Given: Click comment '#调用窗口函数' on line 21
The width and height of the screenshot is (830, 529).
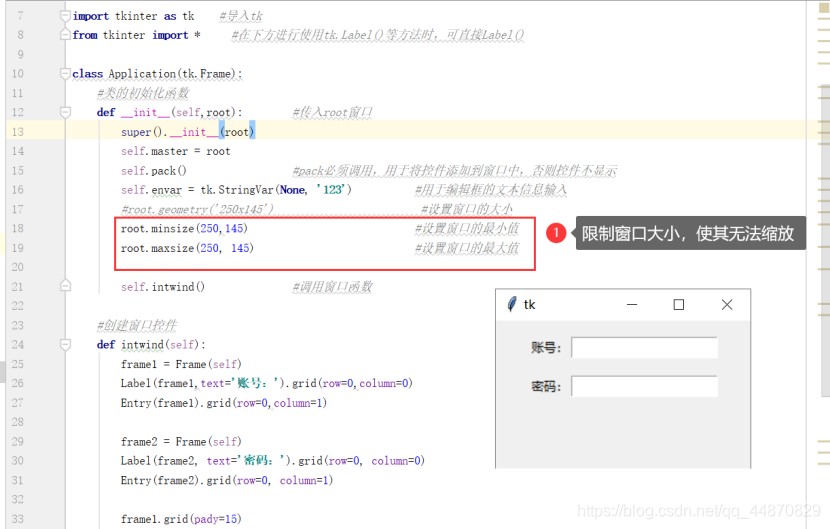Looking at the screenshot, I should tap(332, 287).
